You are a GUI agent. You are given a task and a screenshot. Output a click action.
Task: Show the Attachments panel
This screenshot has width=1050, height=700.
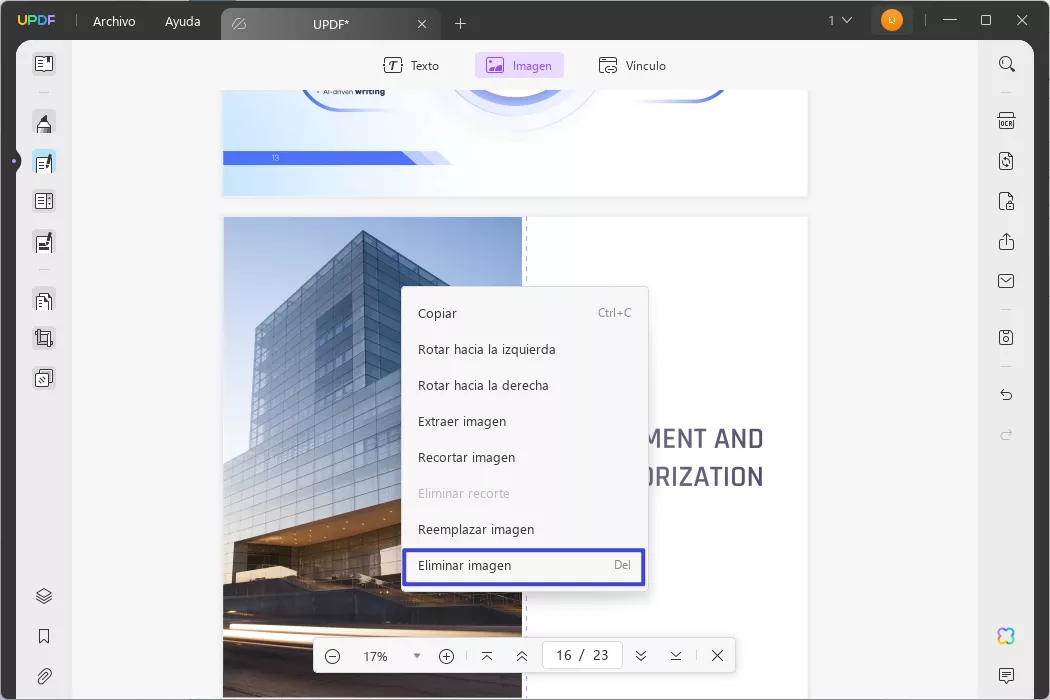point(44,676)
